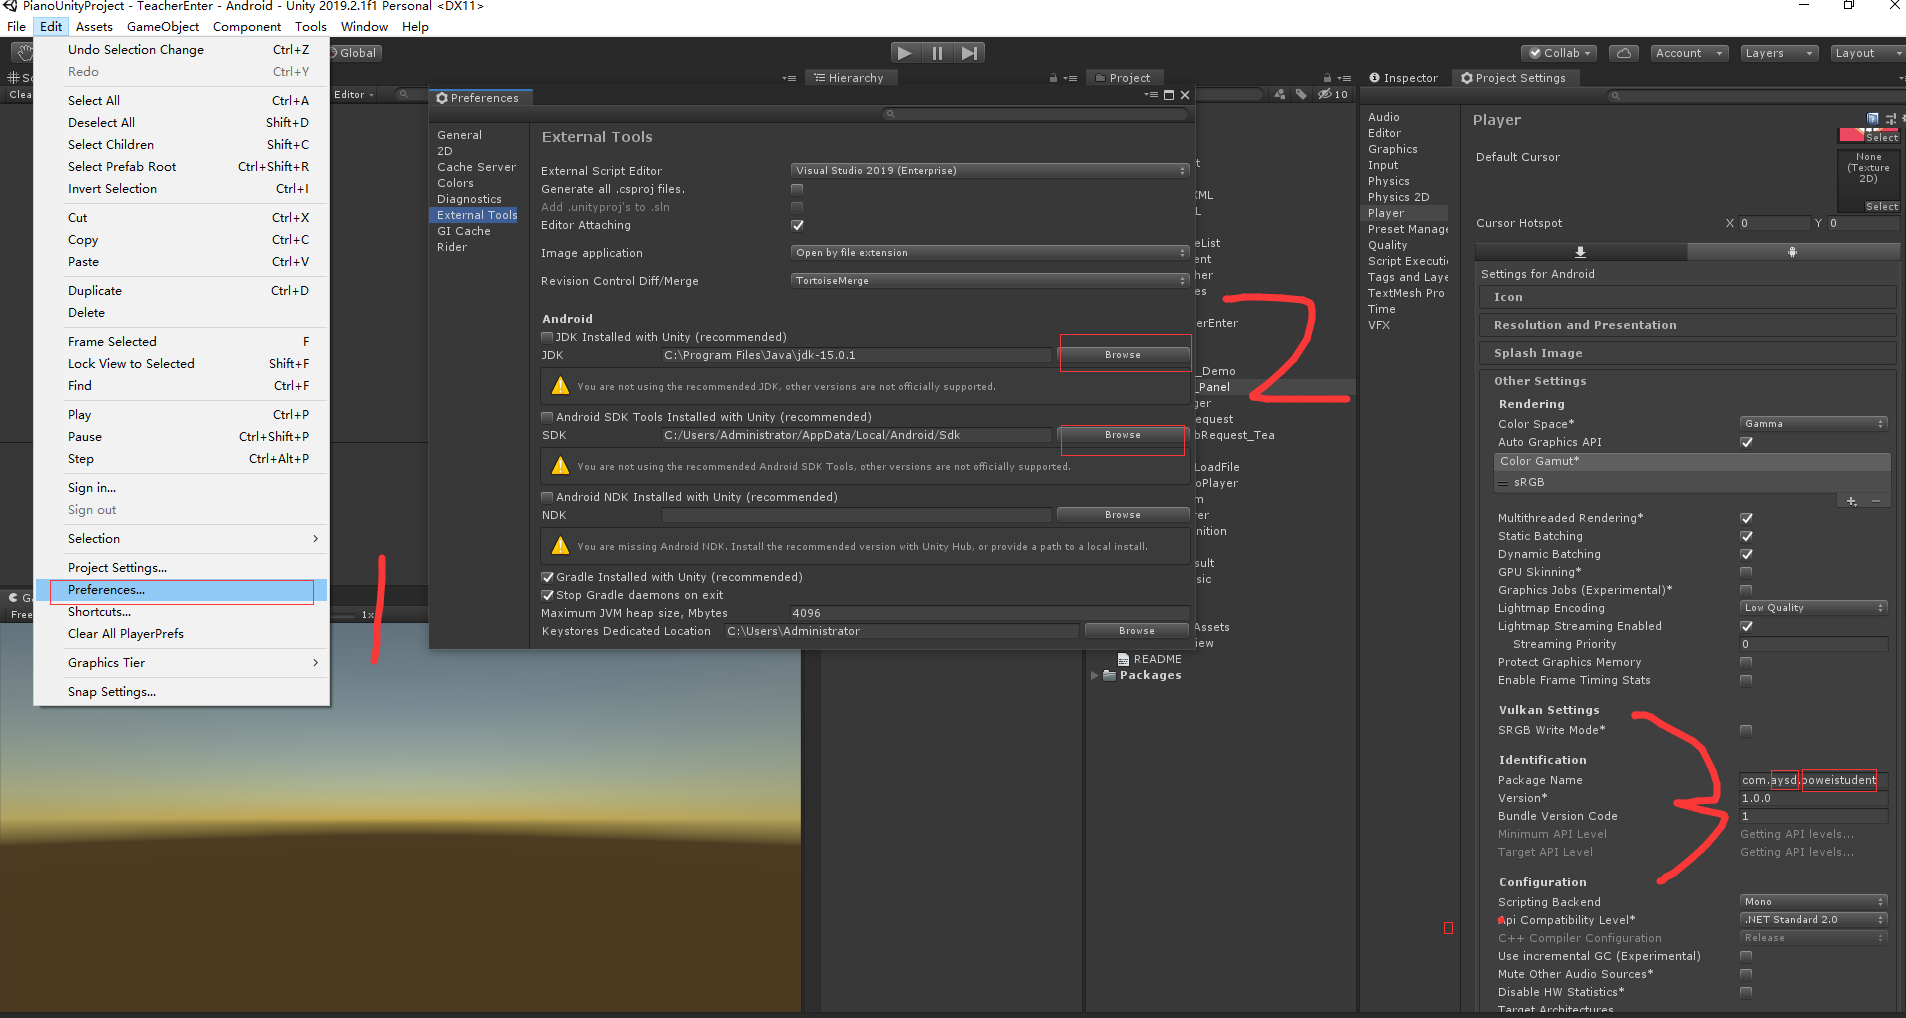Toggle hidden packages visibility eye icon
The width and height of the screenshot is (1906, 1018).
pos(1332,94)
